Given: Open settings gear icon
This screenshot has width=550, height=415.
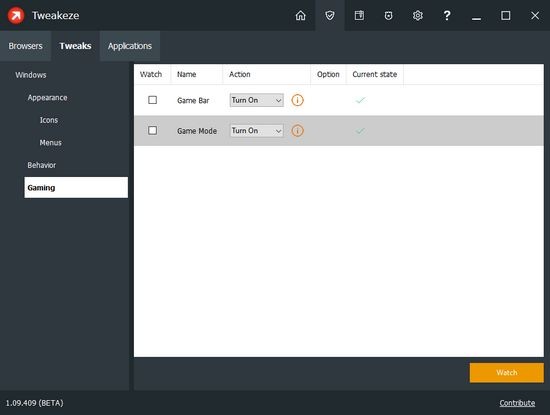Looking at the screenshot, I should click(417, 15).
